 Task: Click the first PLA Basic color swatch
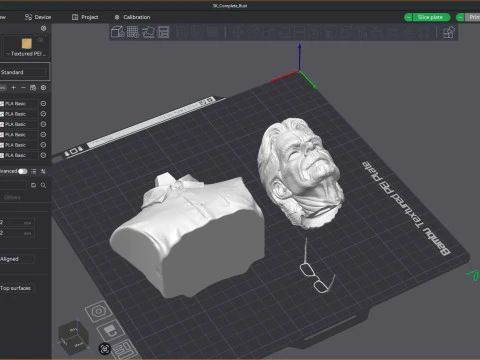(x=2, y=104)
